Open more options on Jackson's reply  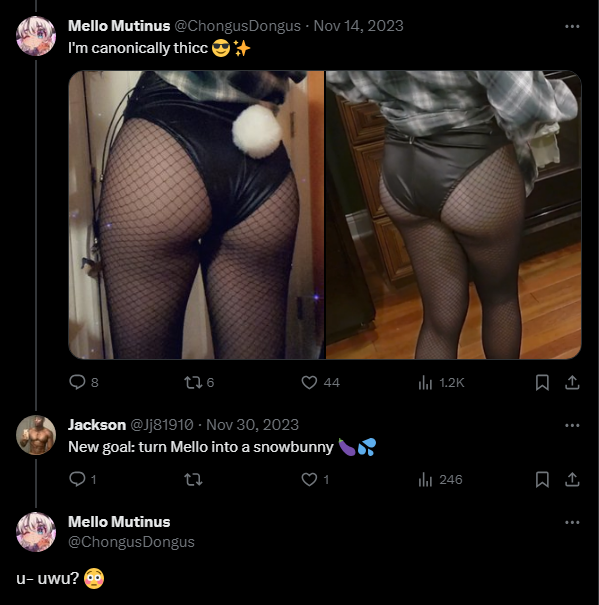pyautogui.click(x=572, y=425)
